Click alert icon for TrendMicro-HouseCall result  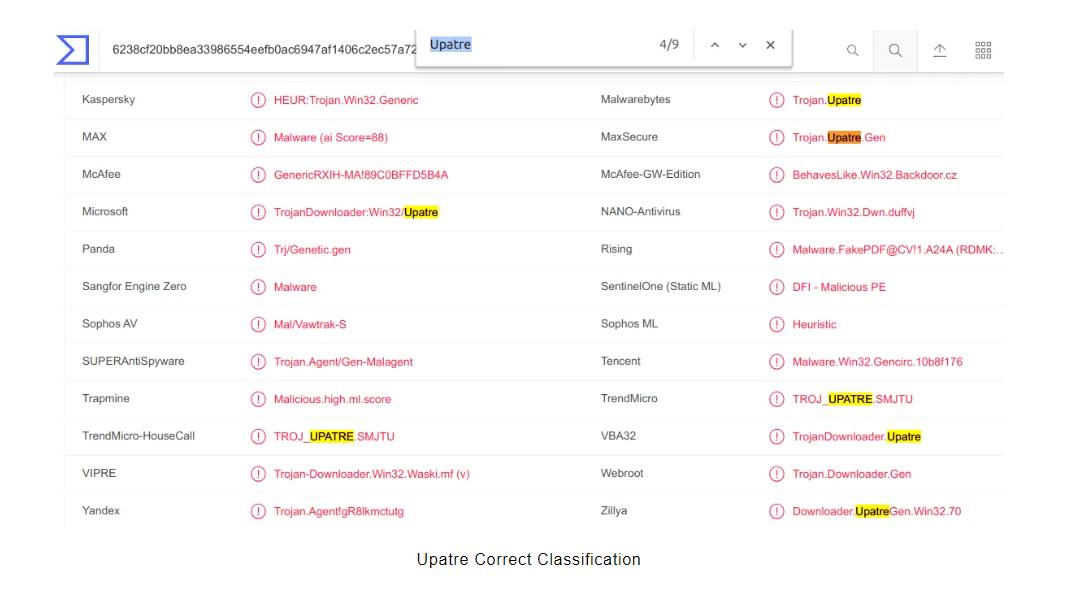click(x=258, y=436)
